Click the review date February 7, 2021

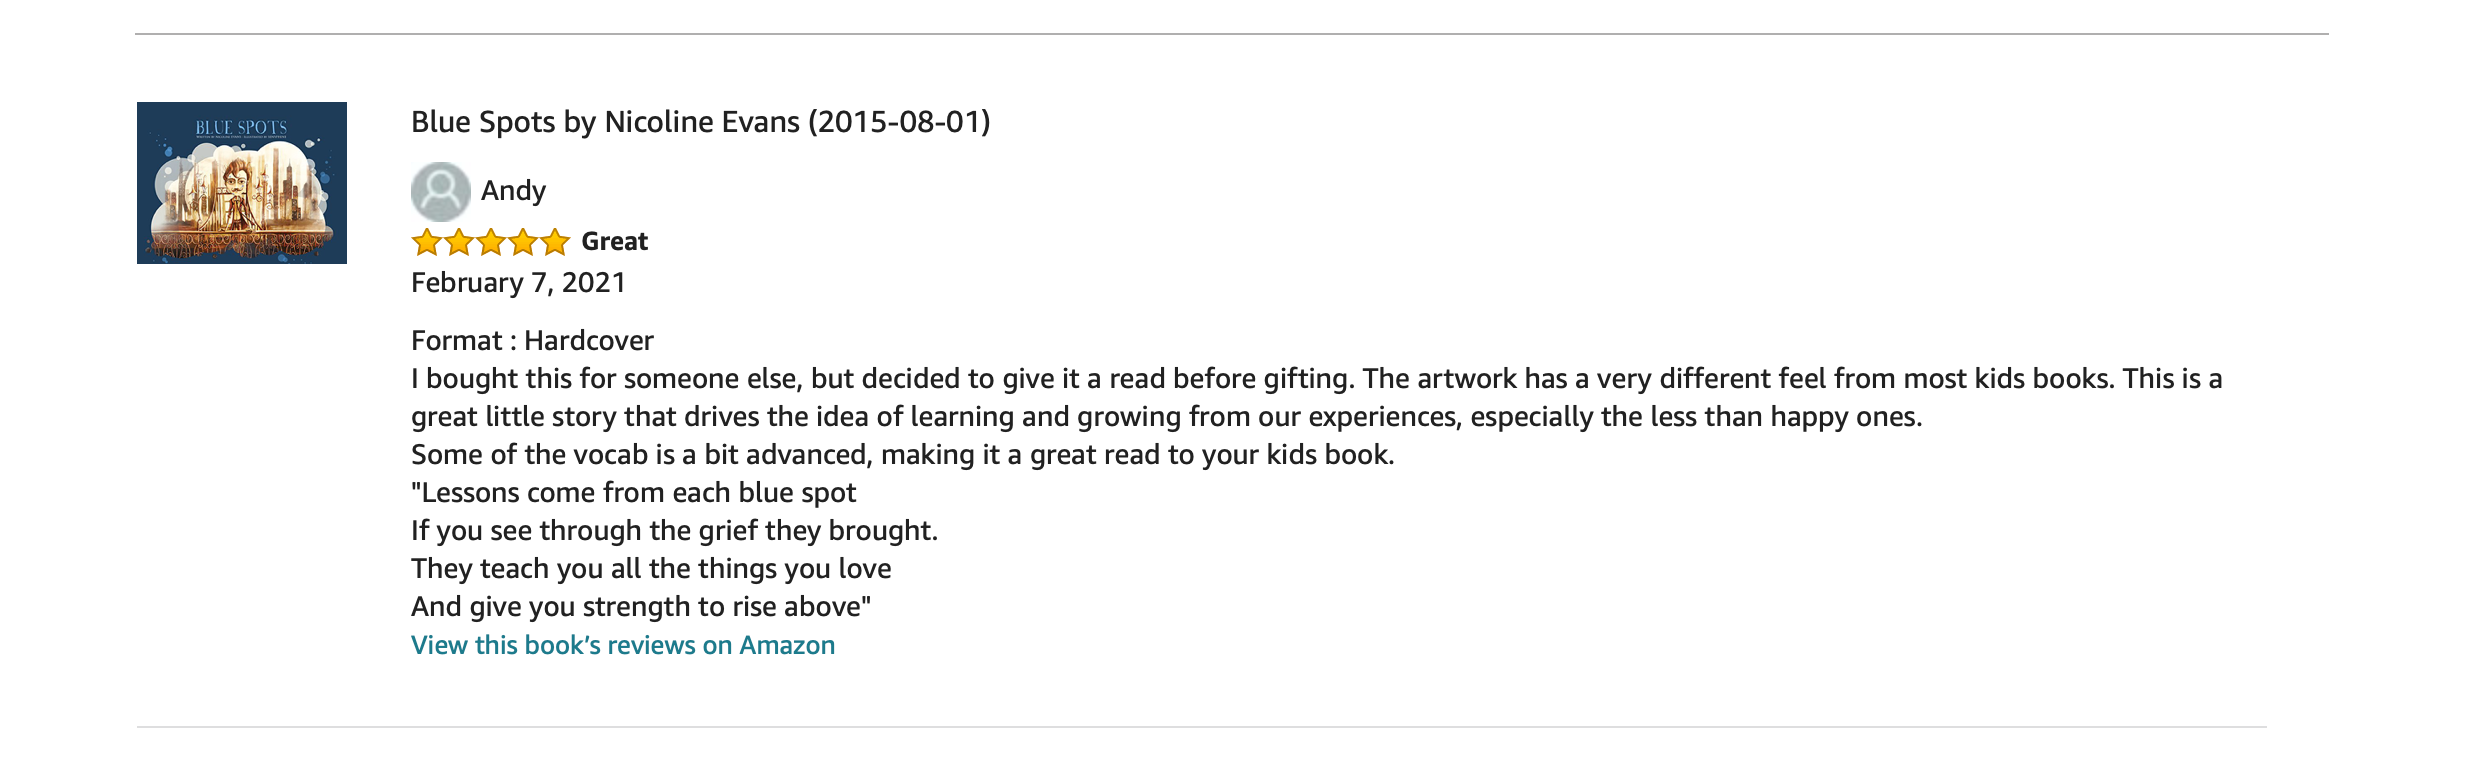[518, 283]
